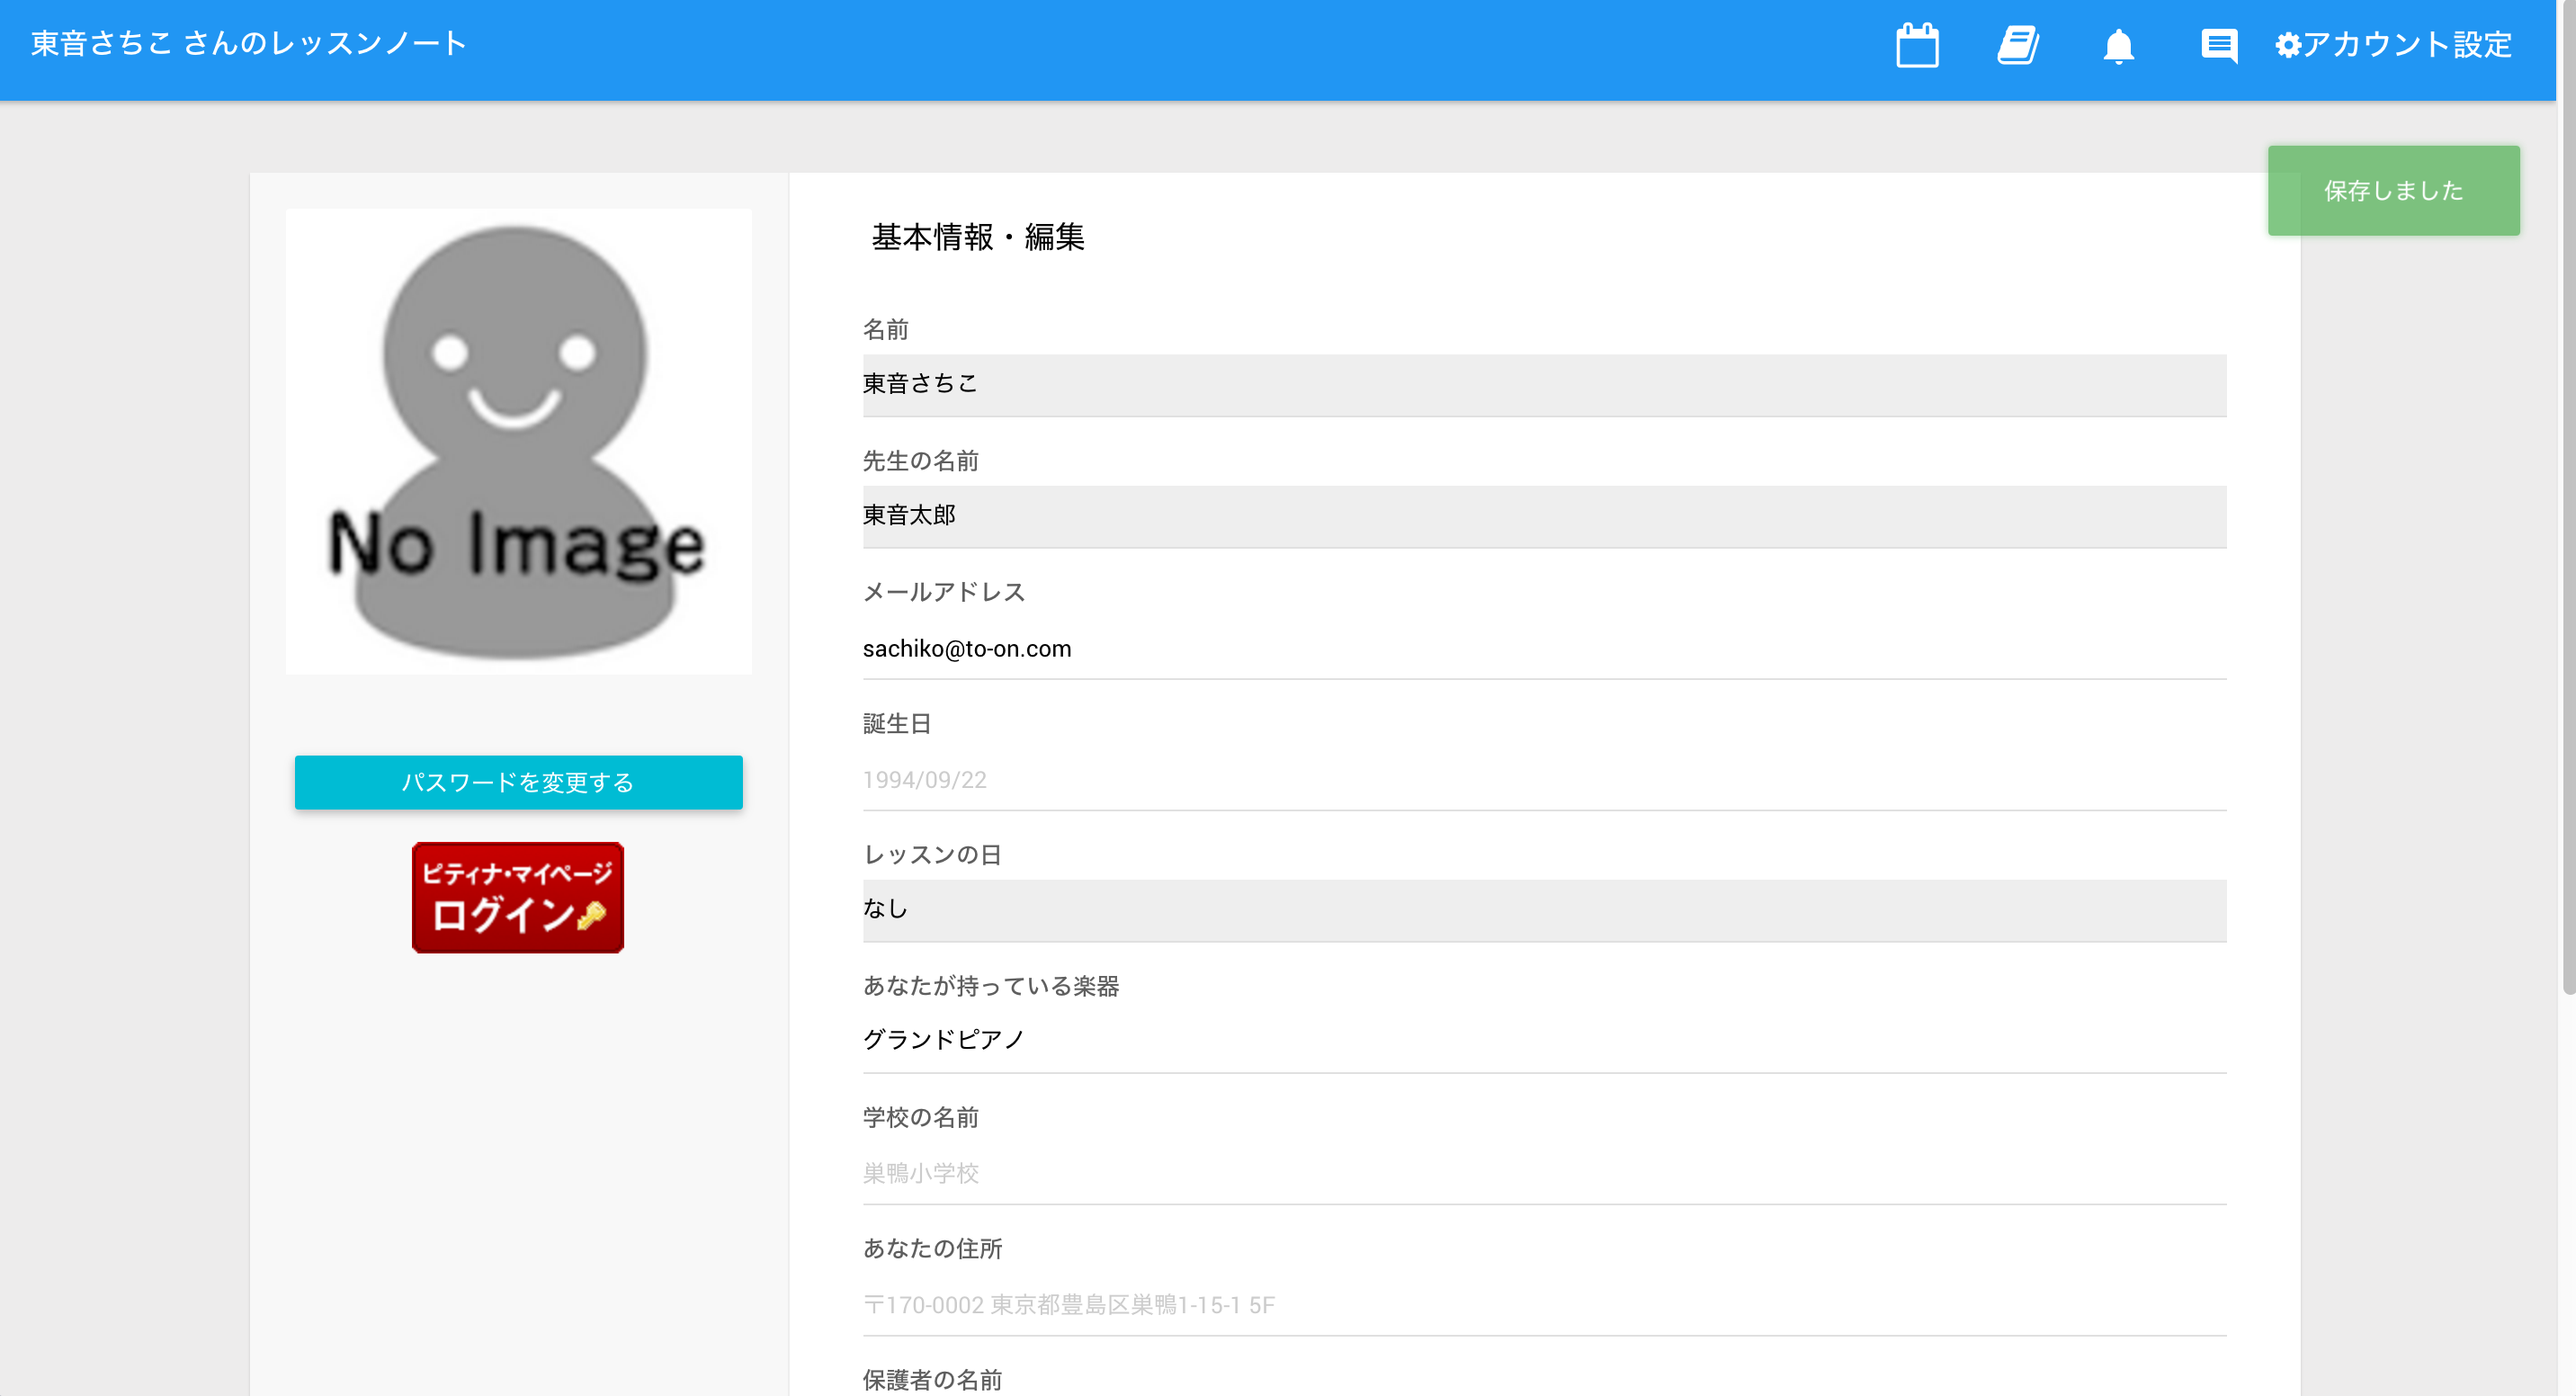The height and width of the screenshot is (1396, 2576).
Task: Open the lesson notebook book icon
Action: 2018,45
